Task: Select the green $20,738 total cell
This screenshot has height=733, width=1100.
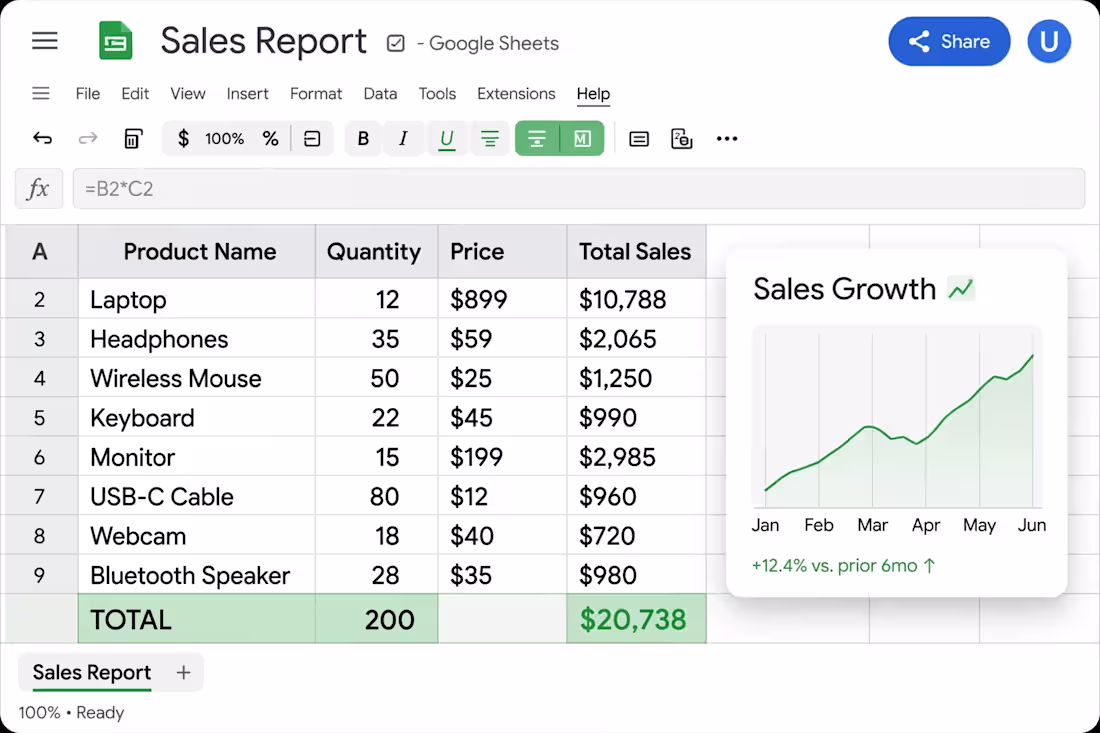Action: 636,619
